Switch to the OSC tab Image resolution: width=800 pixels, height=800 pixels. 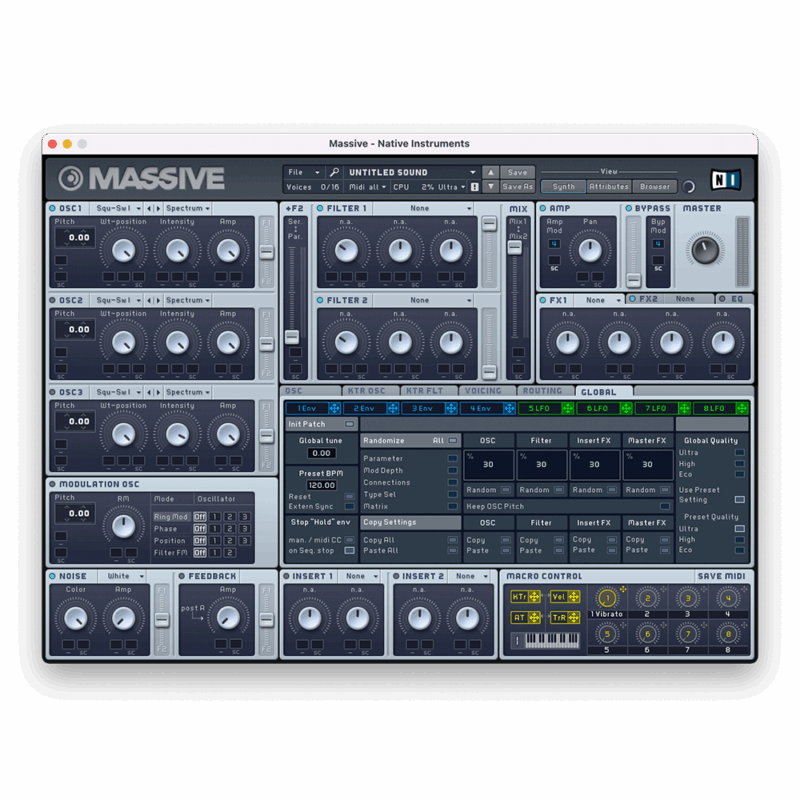310,391
